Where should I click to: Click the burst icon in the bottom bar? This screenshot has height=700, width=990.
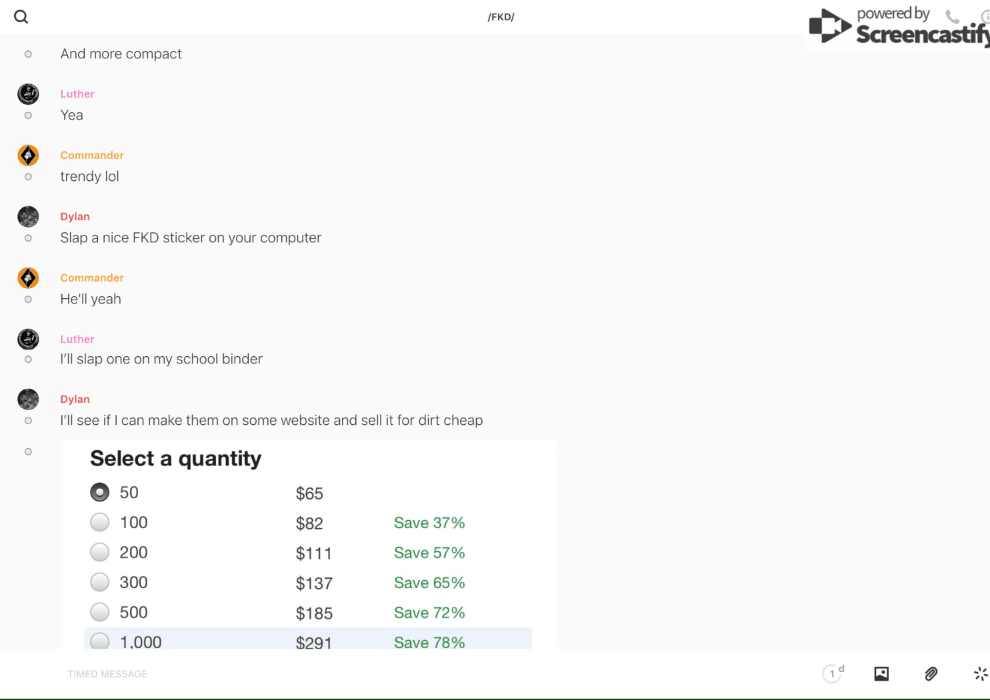pos(980,674)
